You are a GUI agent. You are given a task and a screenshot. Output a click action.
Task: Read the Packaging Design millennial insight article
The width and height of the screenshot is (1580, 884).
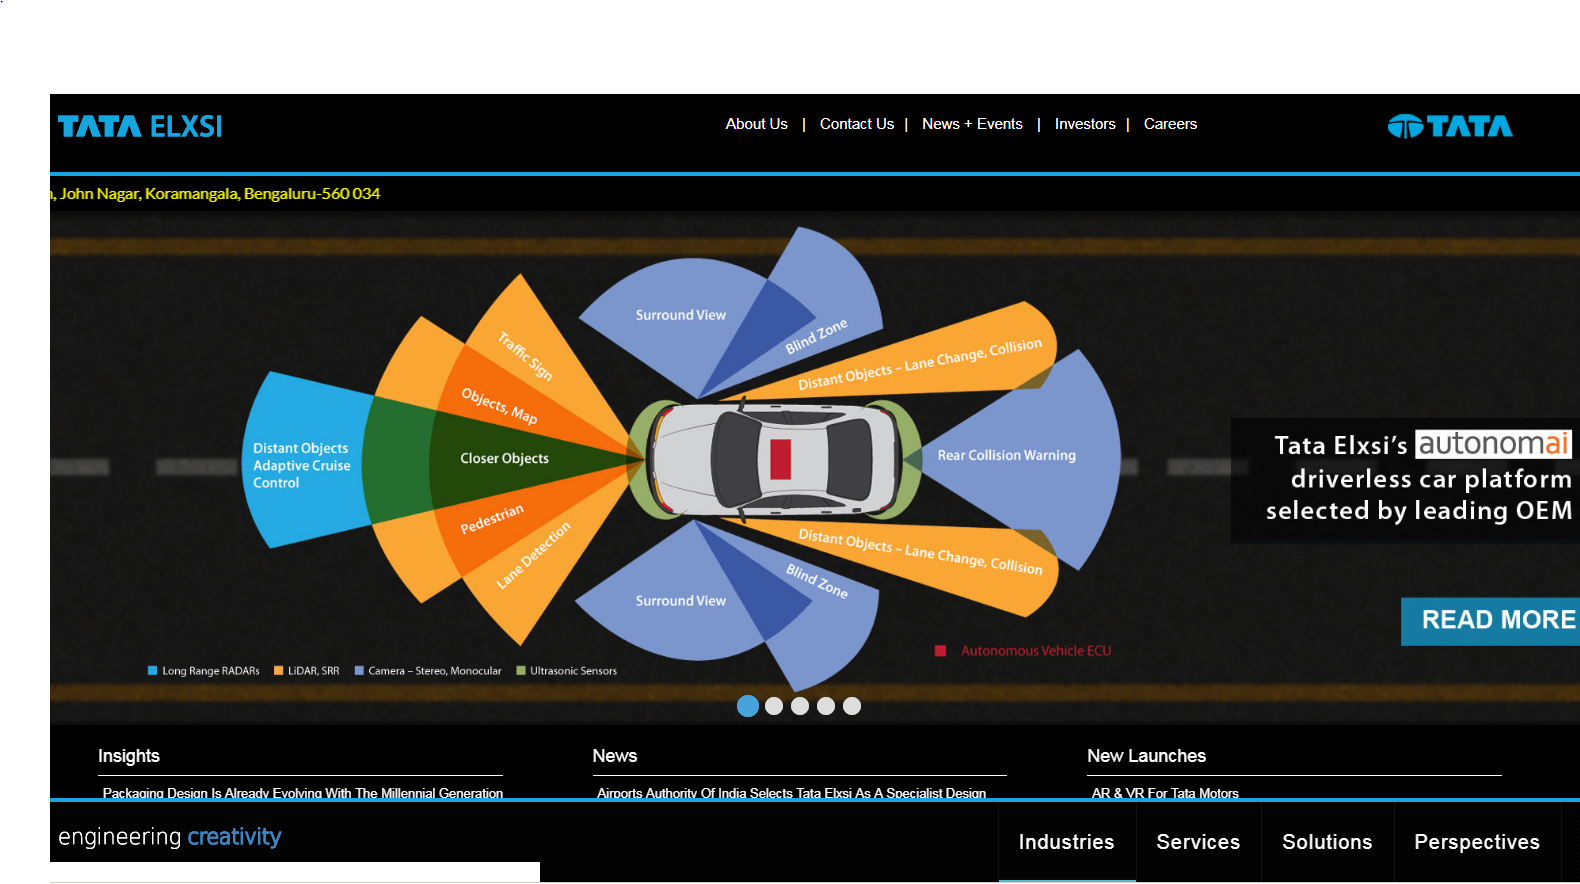(x=302, y=792)
